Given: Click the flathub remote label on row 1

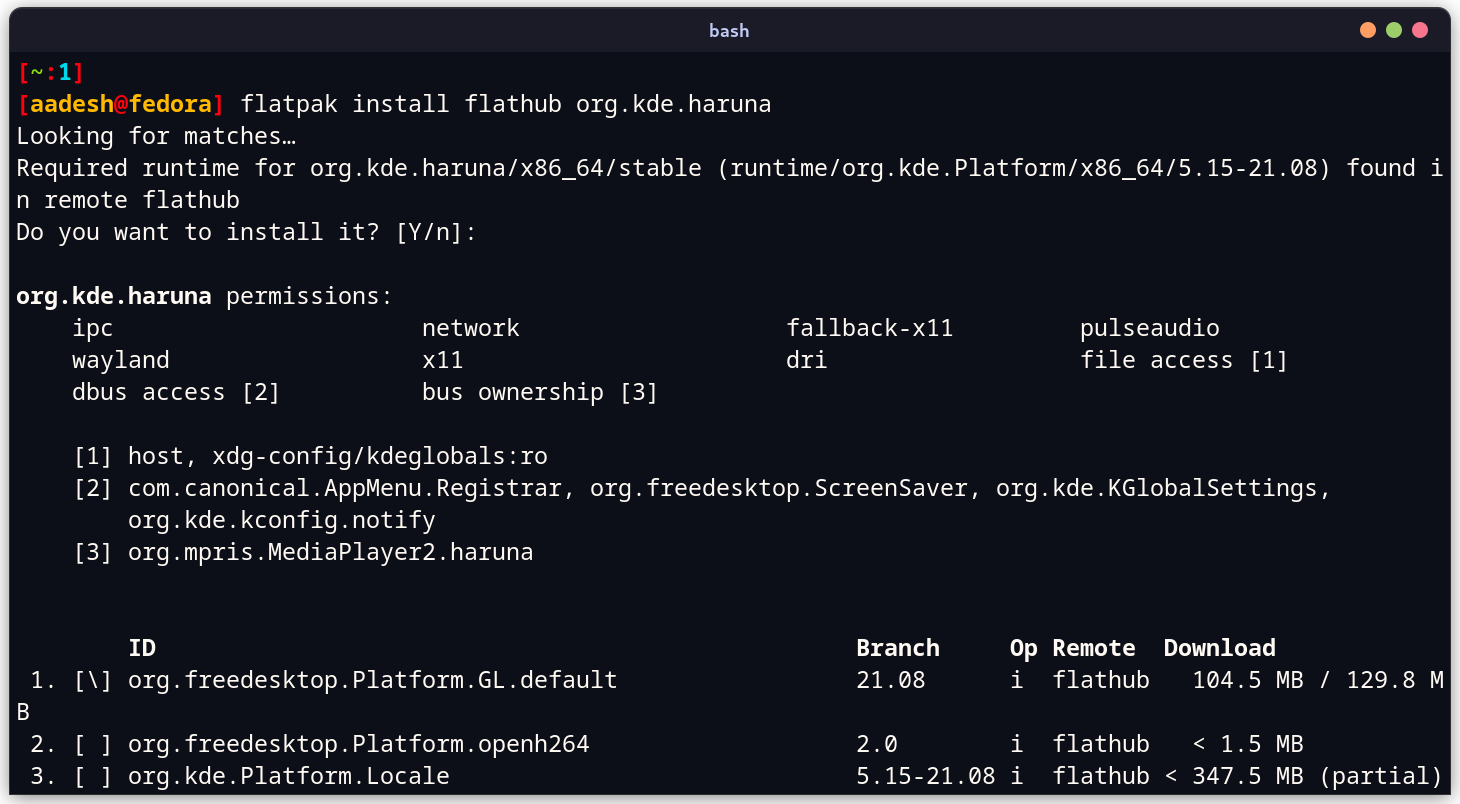Looking at the screenshot, I should tap(1101, 679).
